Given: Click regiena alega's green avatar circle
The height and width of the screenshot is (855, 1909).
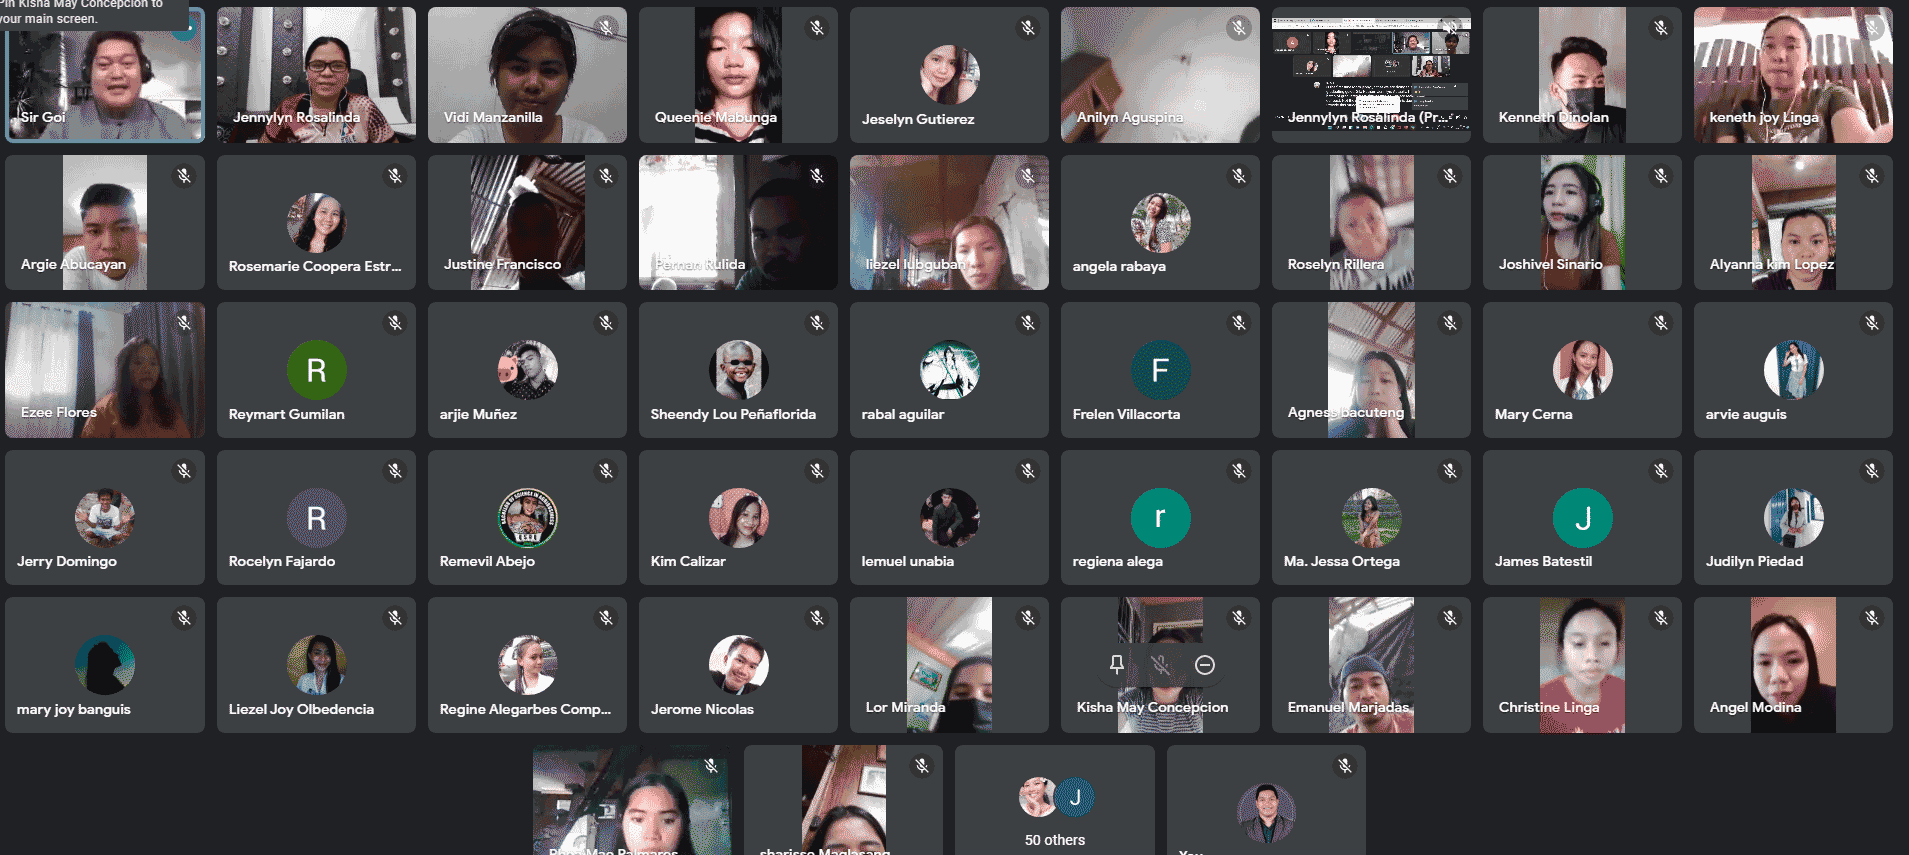Looking at the screenshot, I should (x=1160, y=518).
